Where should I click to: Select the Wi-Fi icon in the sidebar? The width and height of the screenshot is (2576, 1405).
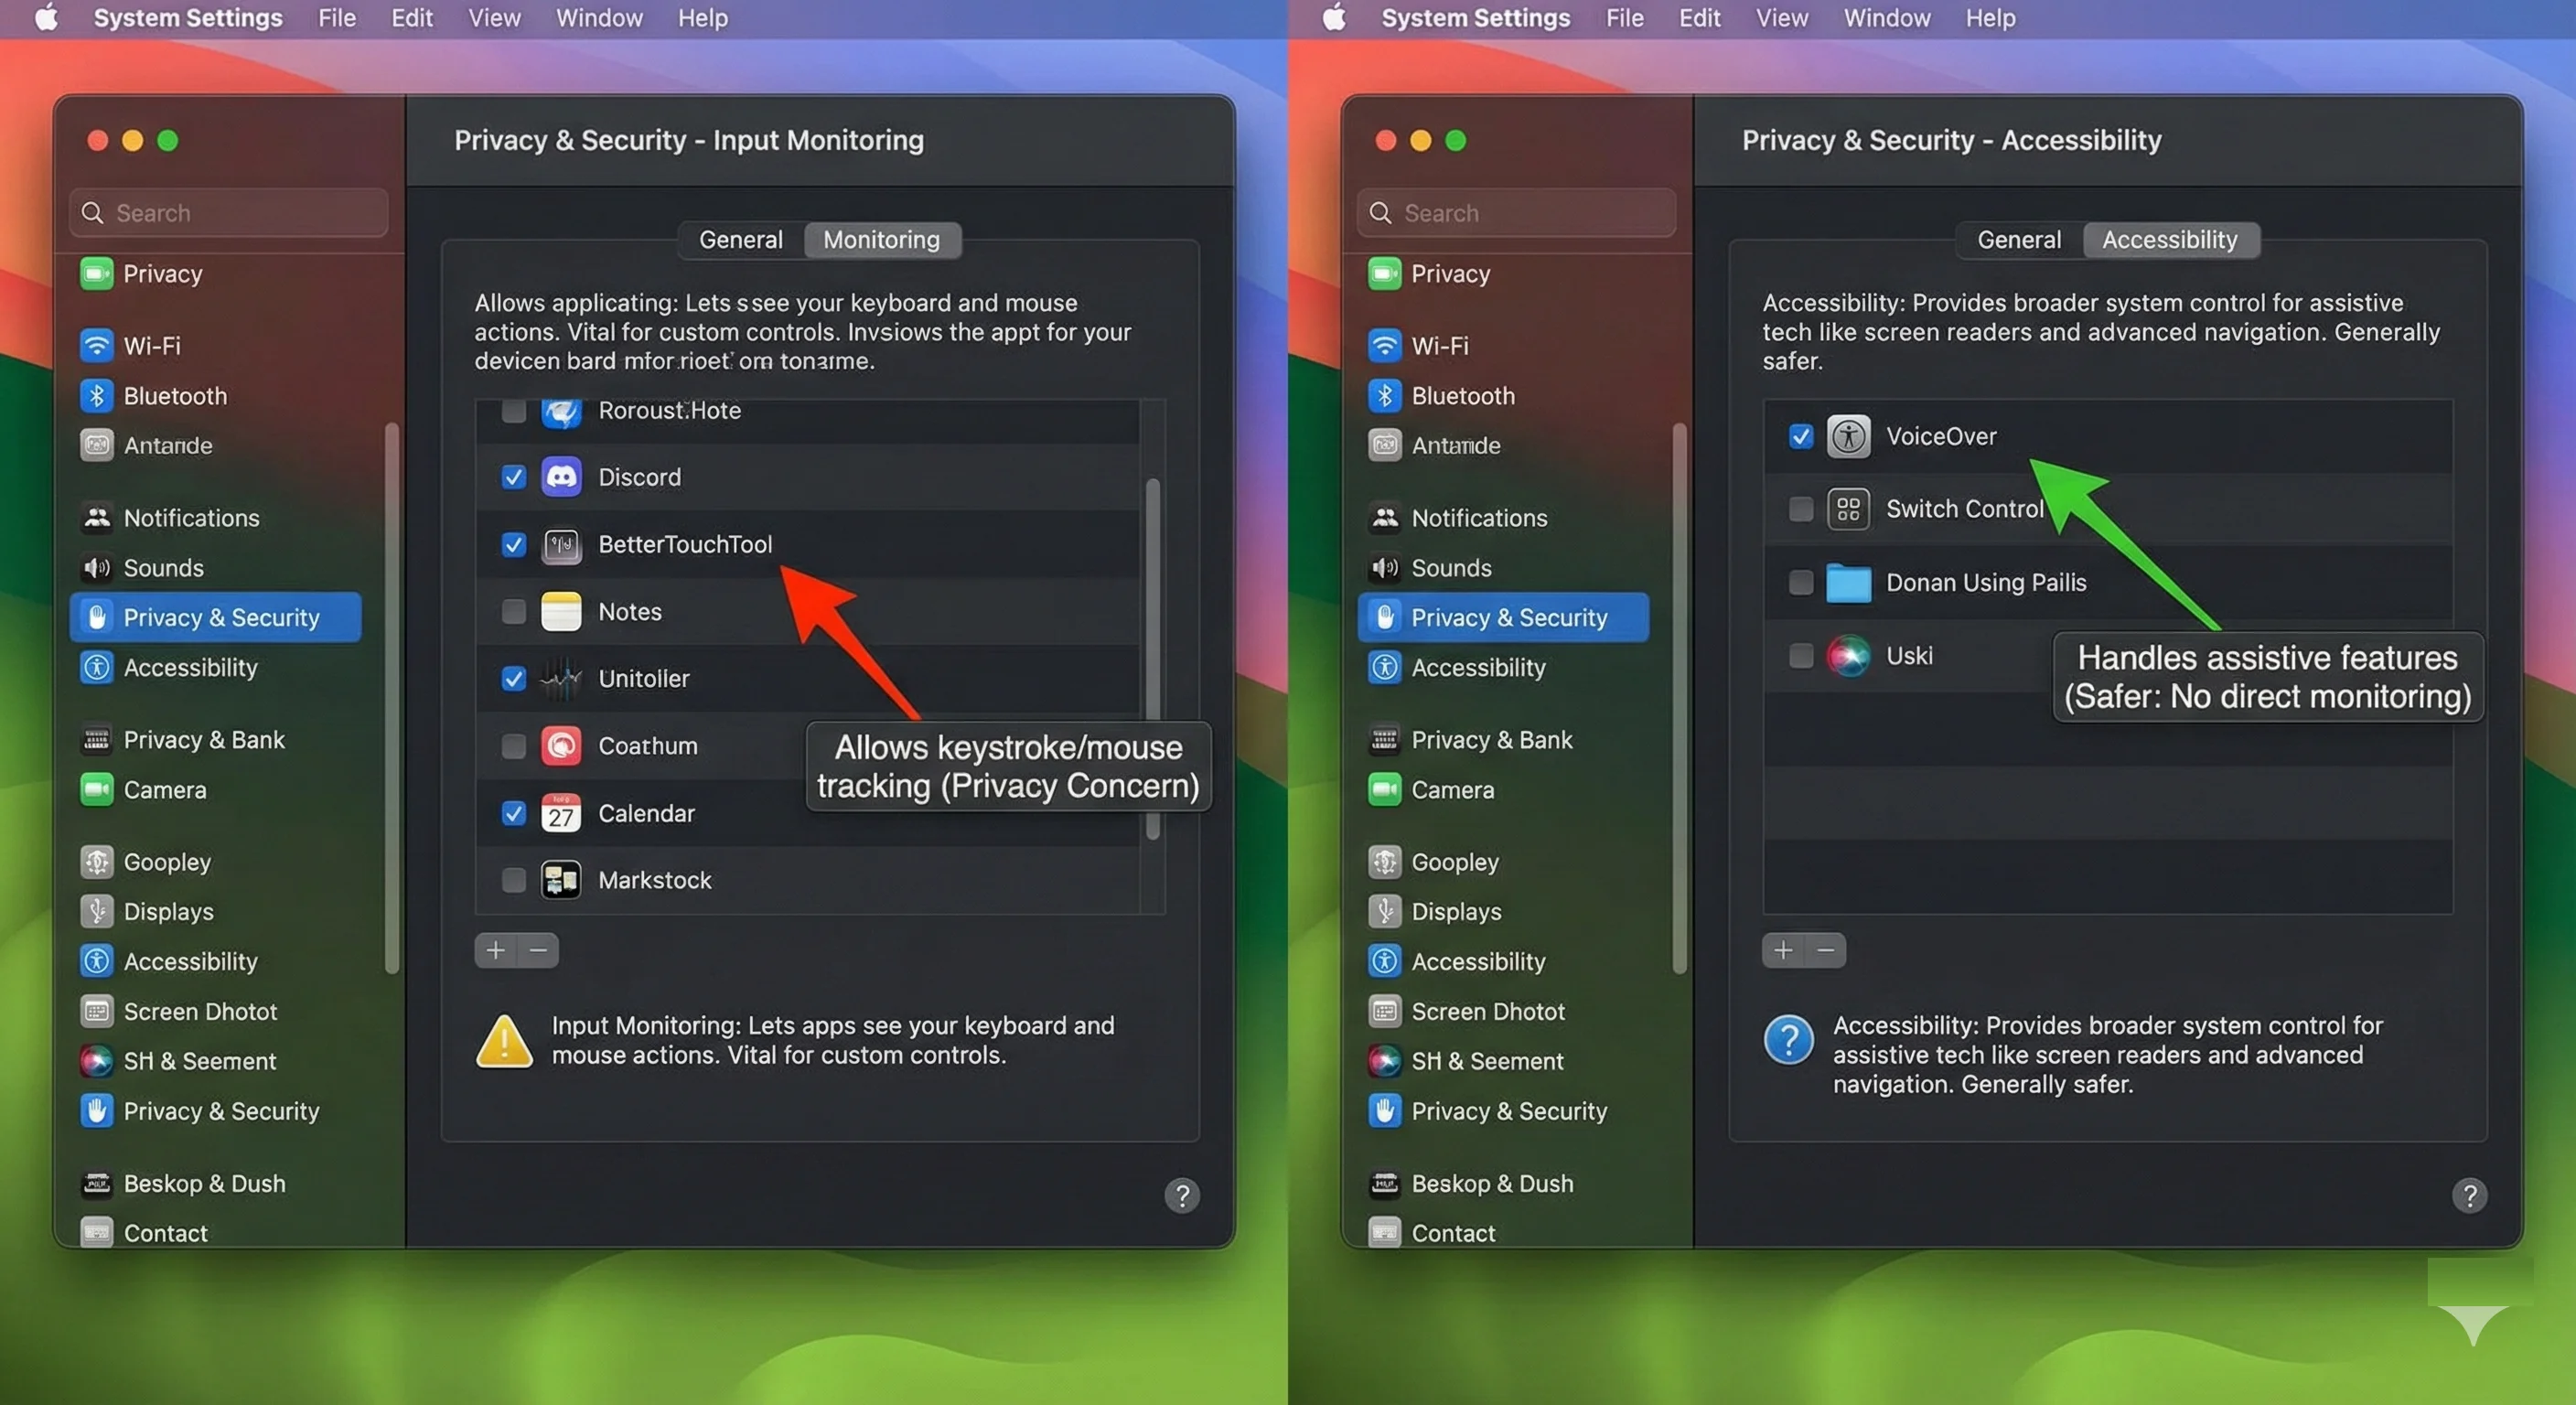pyautogui.click(x=96, y=345)
